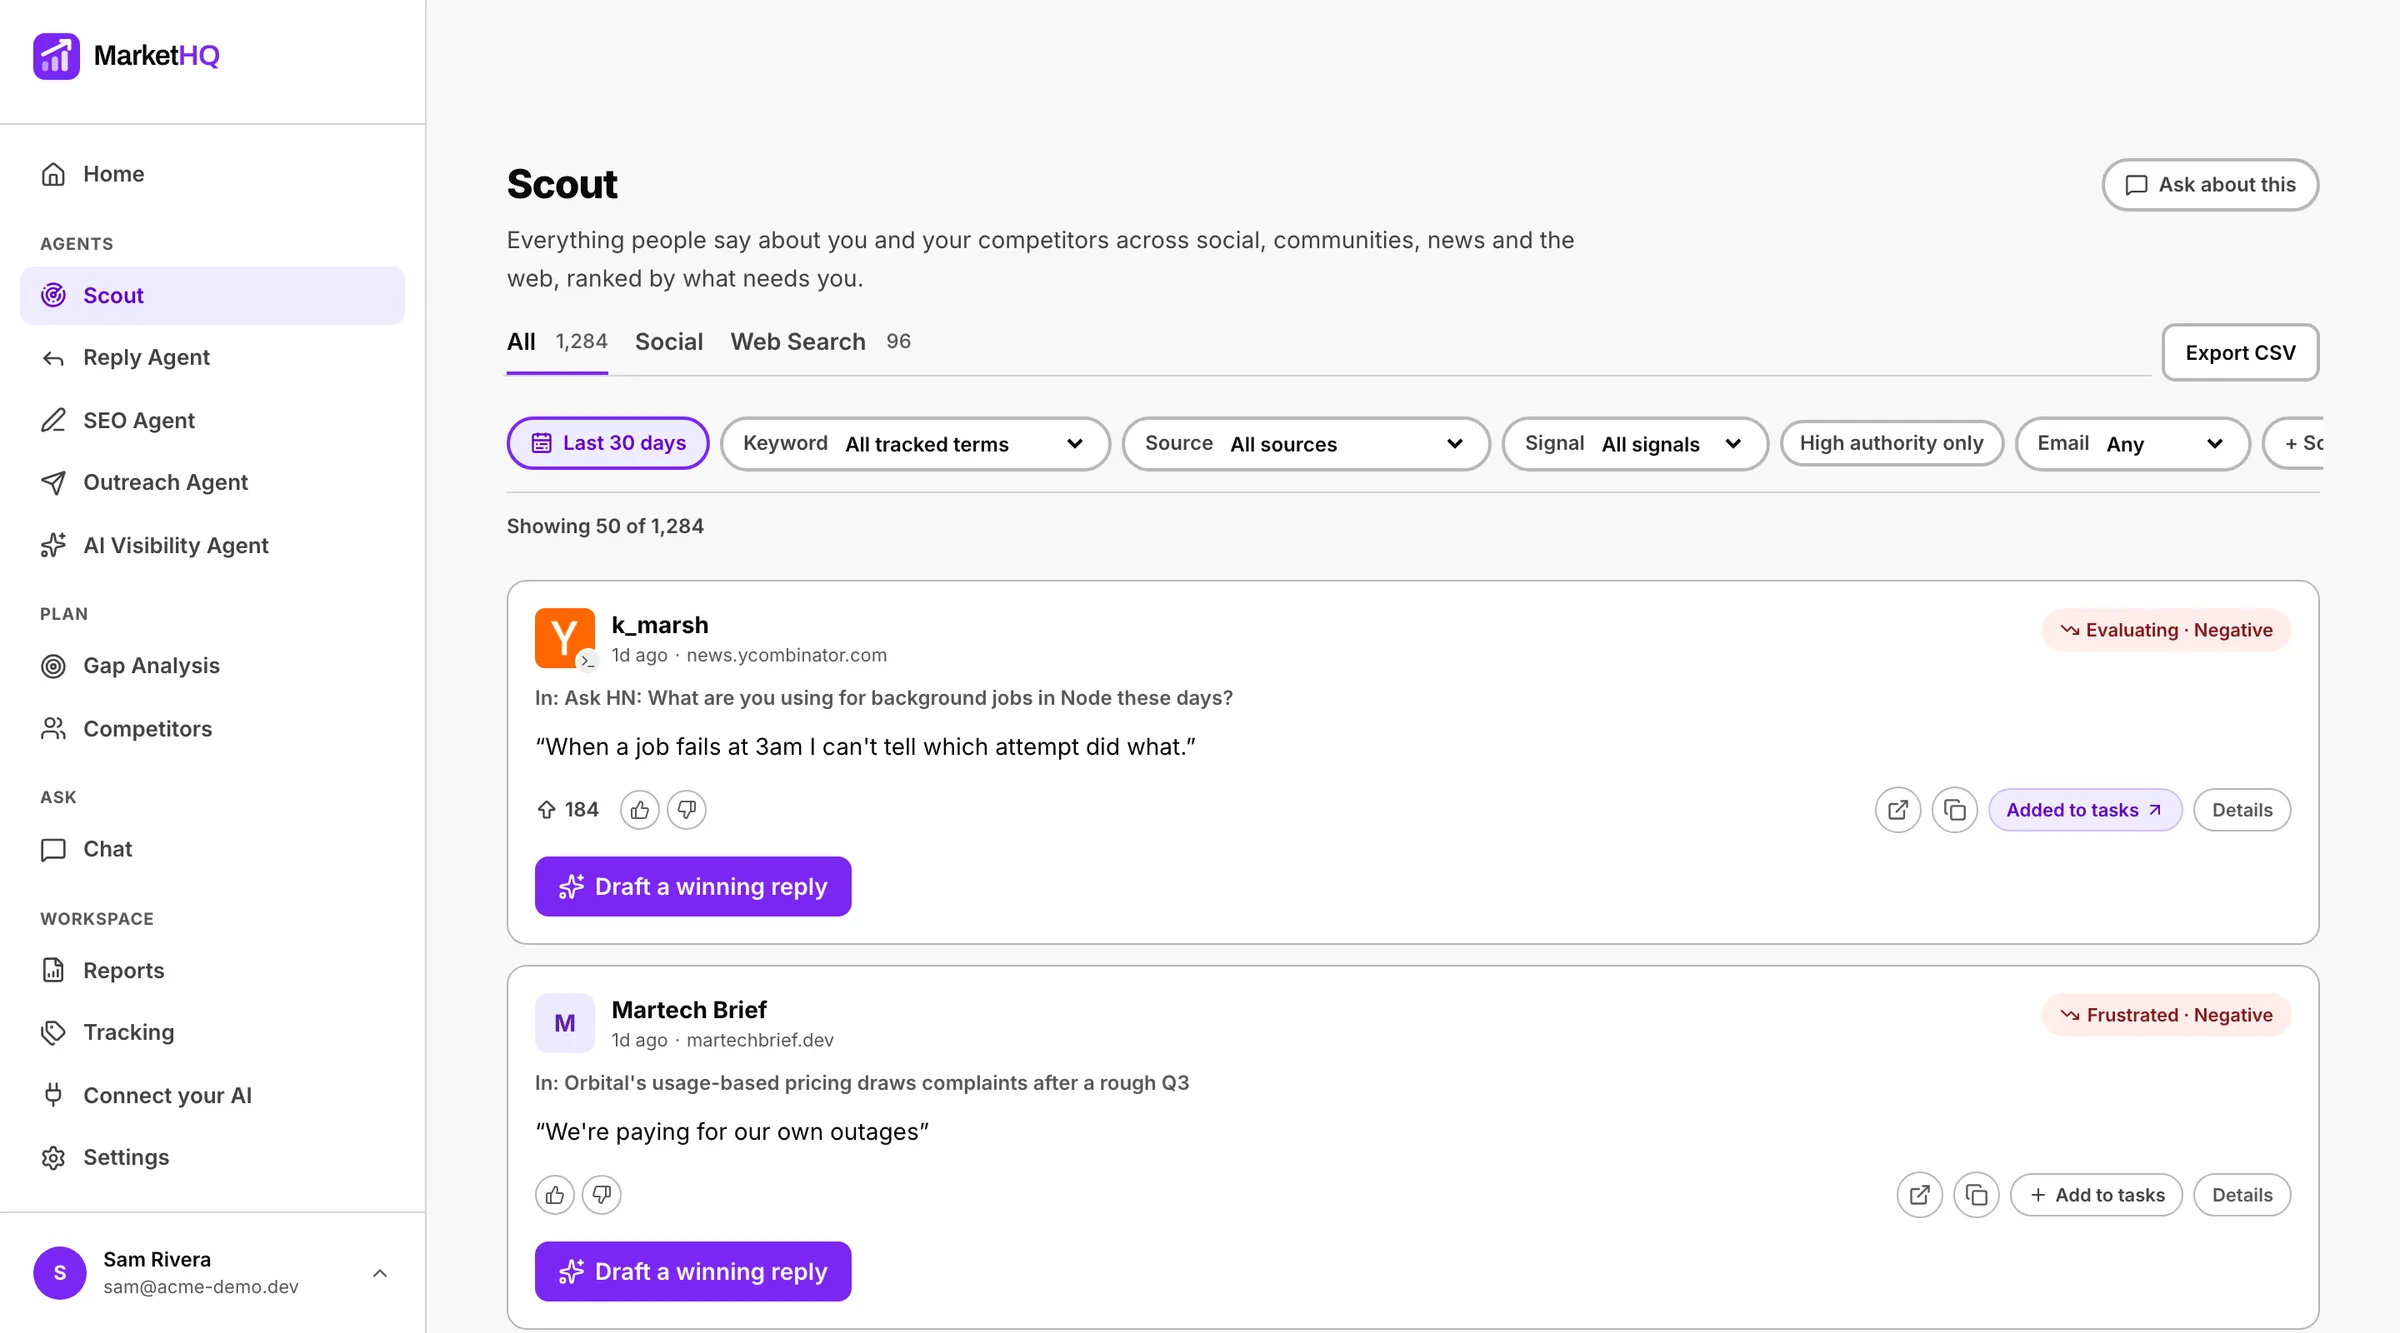The image size is (2400, 1333).
Task: Toggle the Last 30 days filter
Action: (608, 443)
